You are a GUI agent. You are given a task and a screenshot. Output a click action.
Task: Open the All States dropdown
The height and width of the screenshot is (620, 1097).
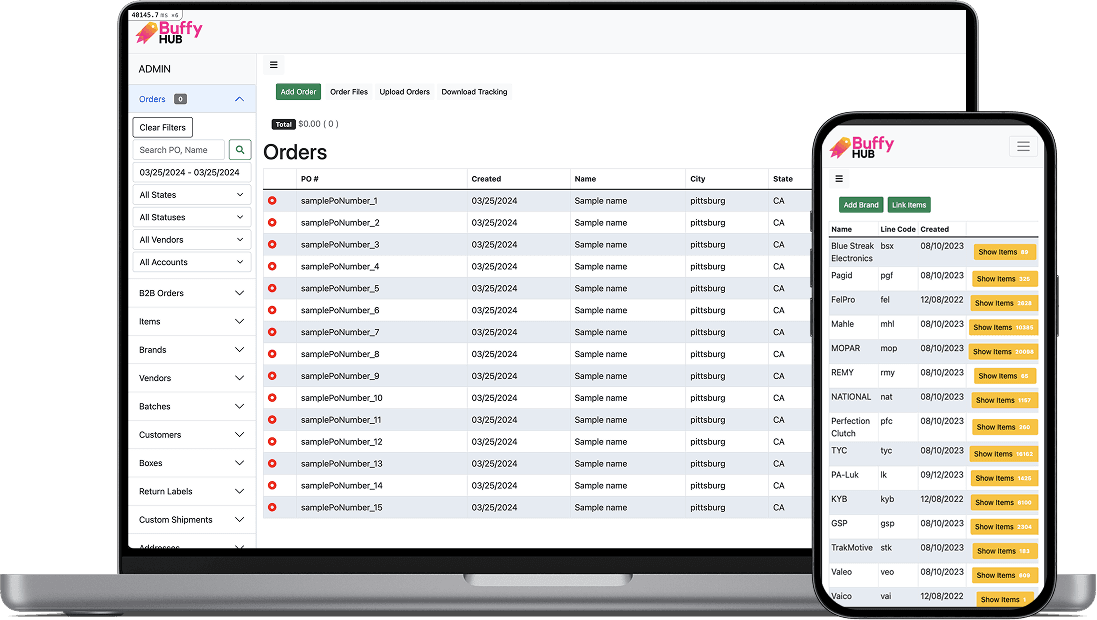(192, 195)
